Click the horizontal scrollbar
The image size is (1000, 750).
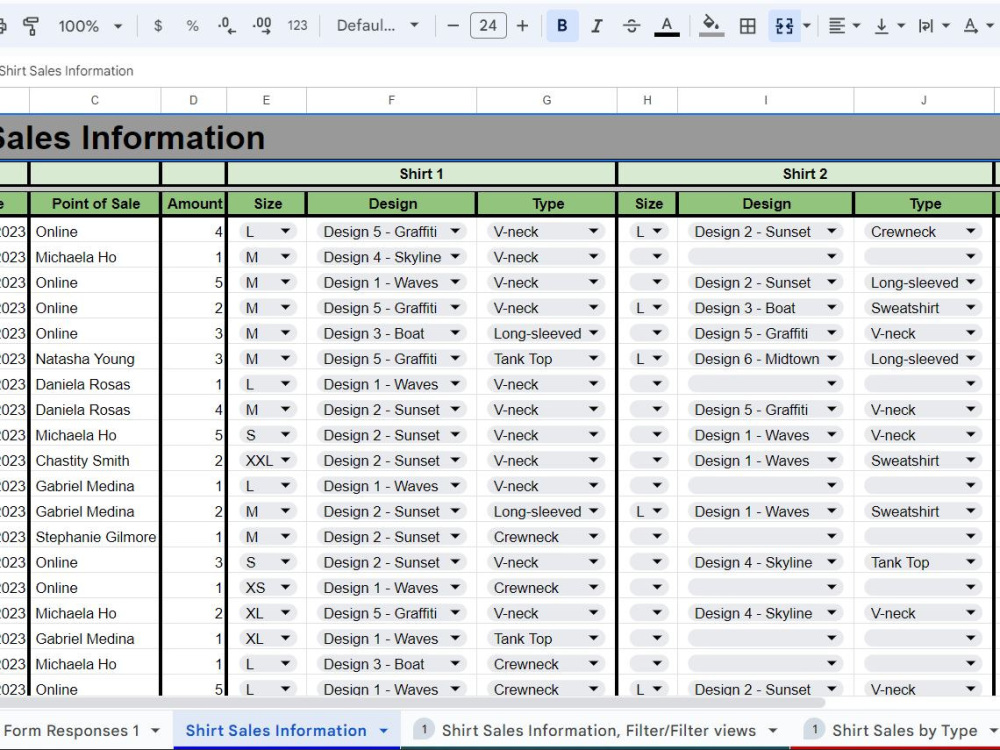(x=412, y=702)
